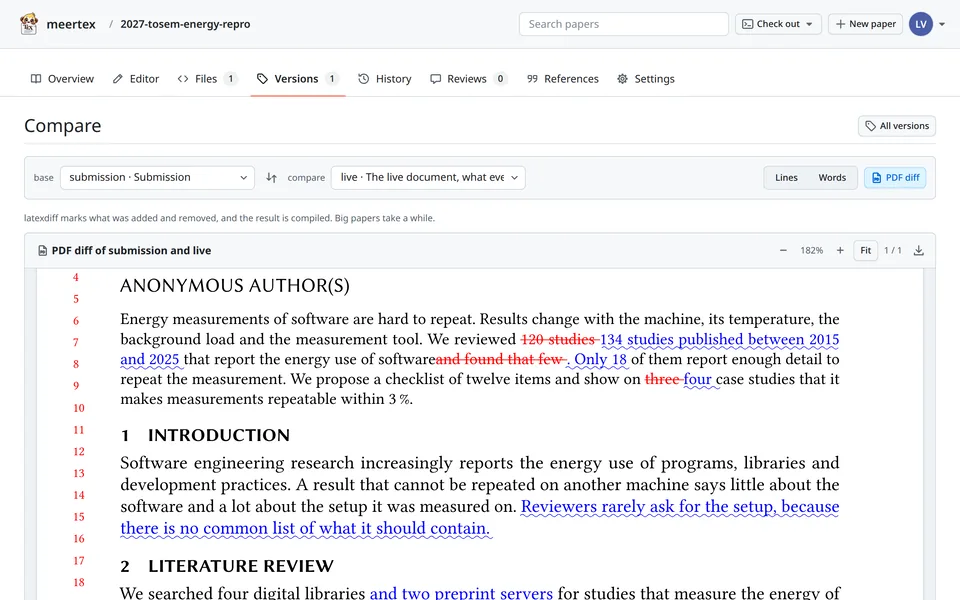This screenshot has width=960, height=600.
Task: Switch to the Files tab
Action: coord(206,78)
